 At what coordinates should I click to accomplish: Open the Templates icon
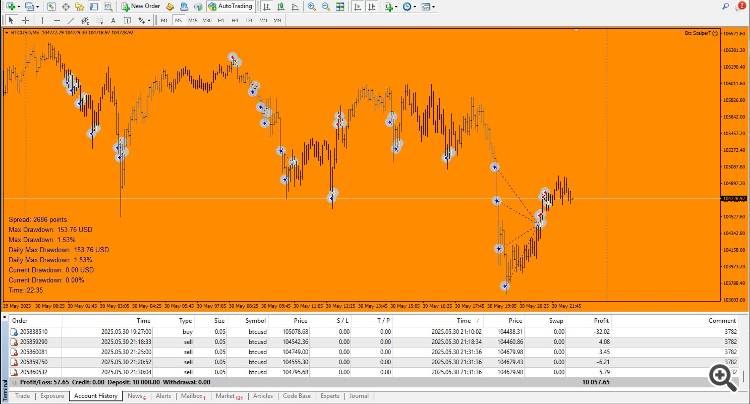426,7
